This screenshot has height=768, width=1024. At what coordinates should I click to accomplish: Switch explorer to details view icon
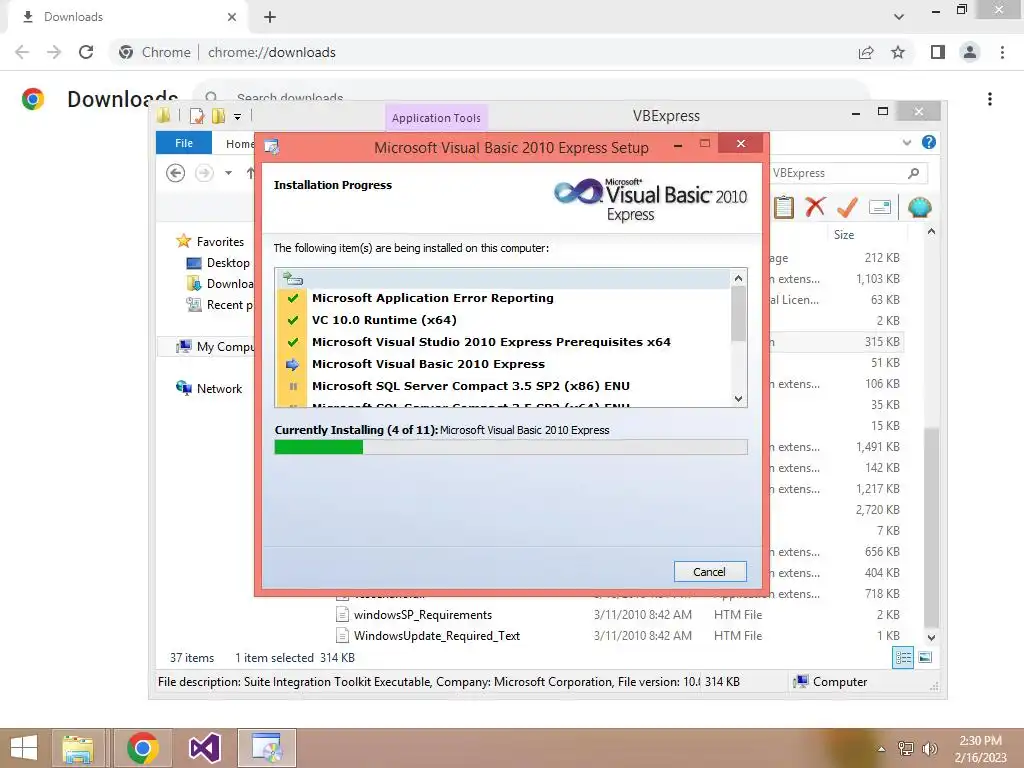coord(903,658)
